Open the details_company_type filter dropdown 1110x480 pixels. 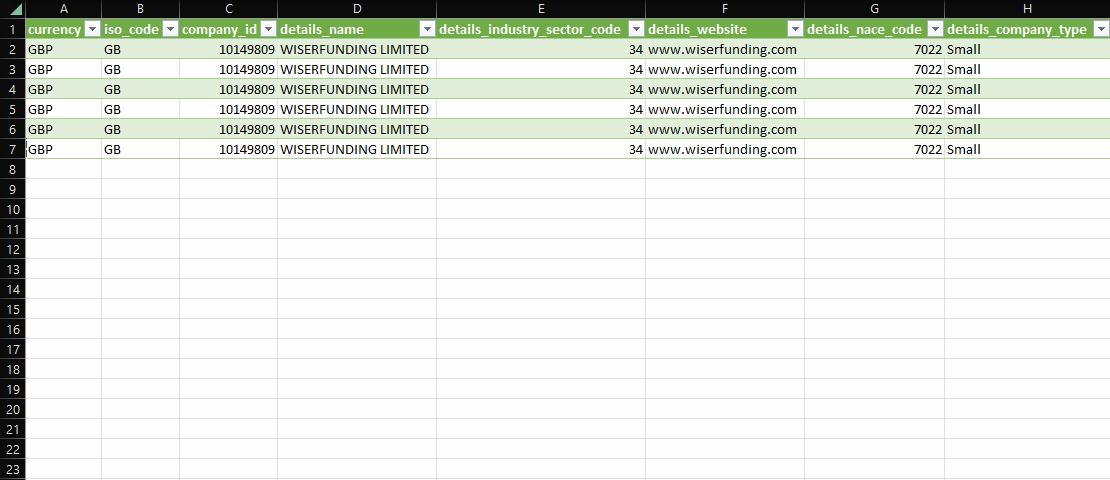point(1100,30)
